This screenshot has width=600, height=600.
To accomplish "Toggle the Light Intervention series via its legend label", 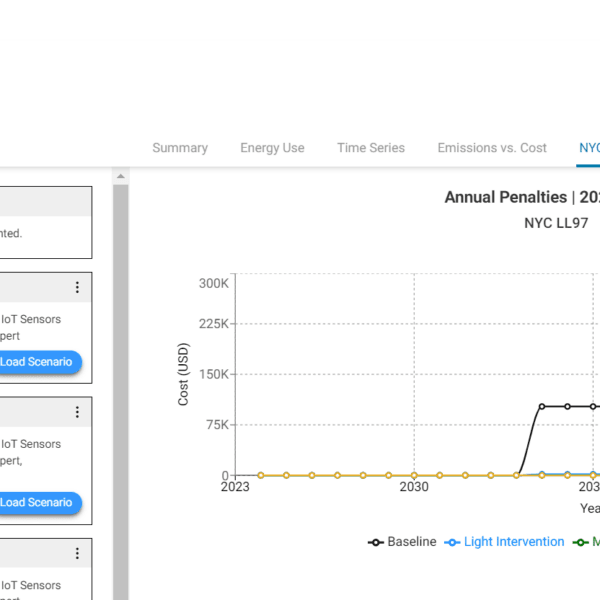I will 513,542.
